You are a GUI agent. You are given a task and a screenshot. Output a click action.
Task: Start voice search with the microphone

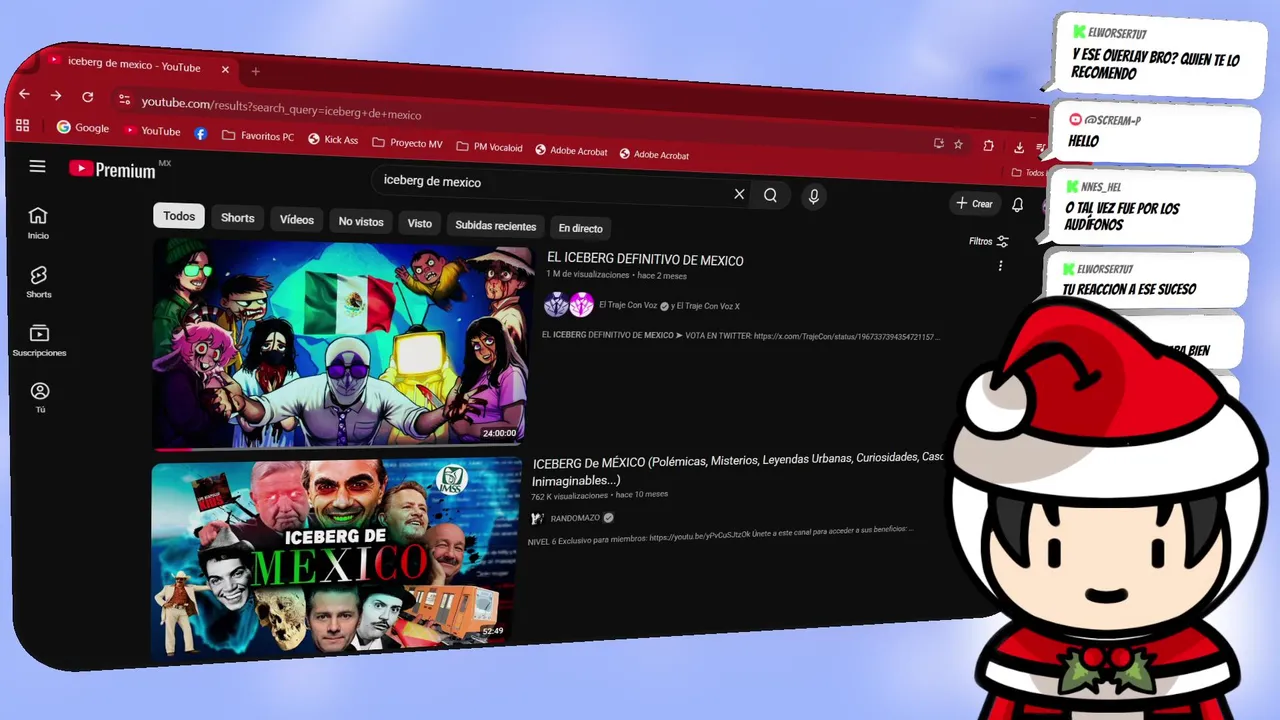[813, 197]
